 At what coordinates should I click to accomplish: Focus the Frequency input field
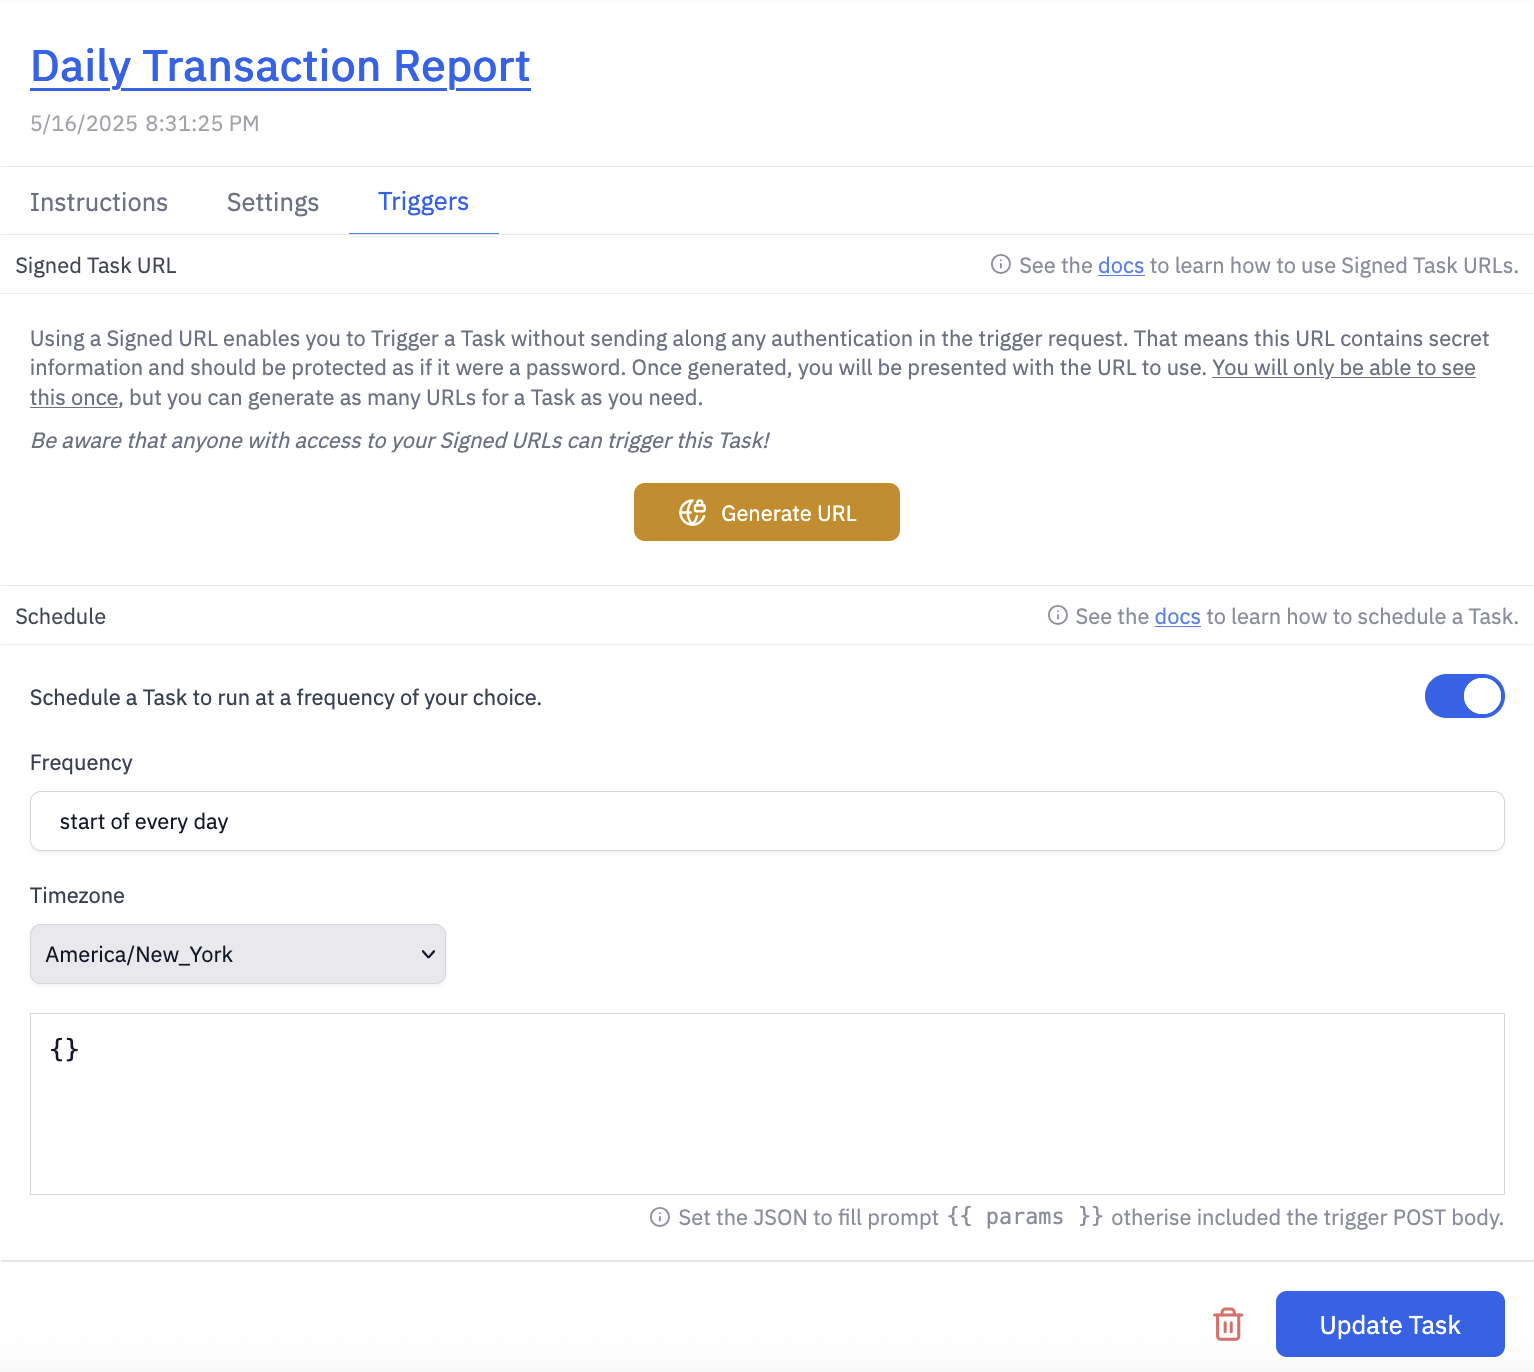767,821
